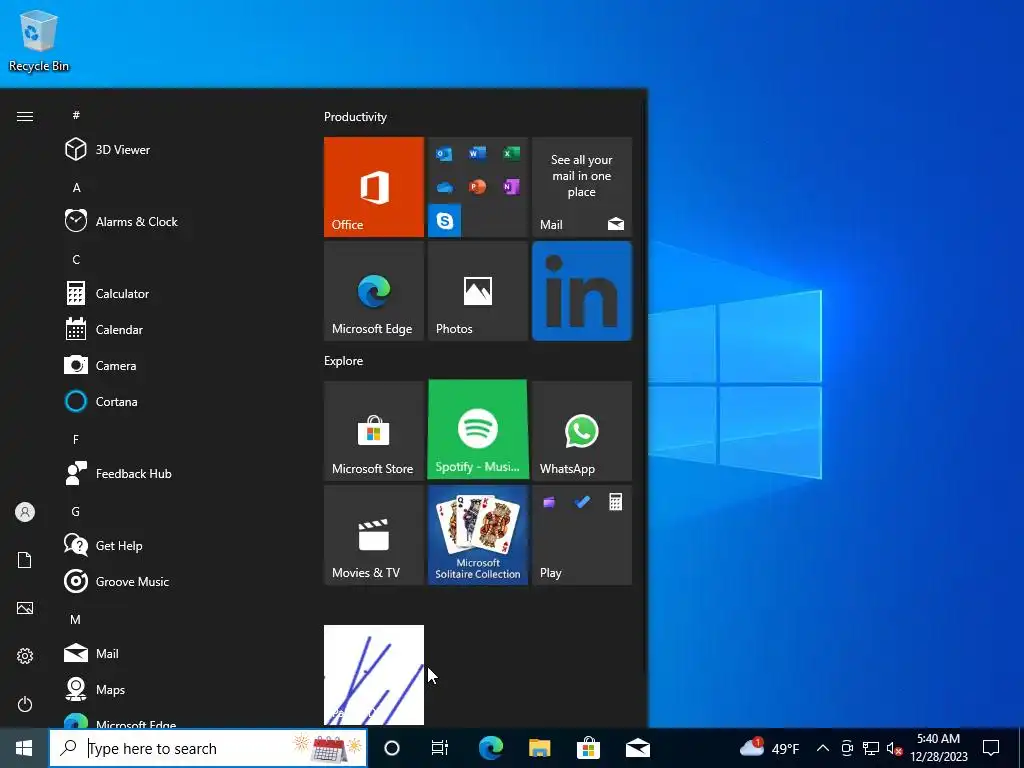Open Maps app
This screenshot has width=1024, height=768.
pos(176,689)
